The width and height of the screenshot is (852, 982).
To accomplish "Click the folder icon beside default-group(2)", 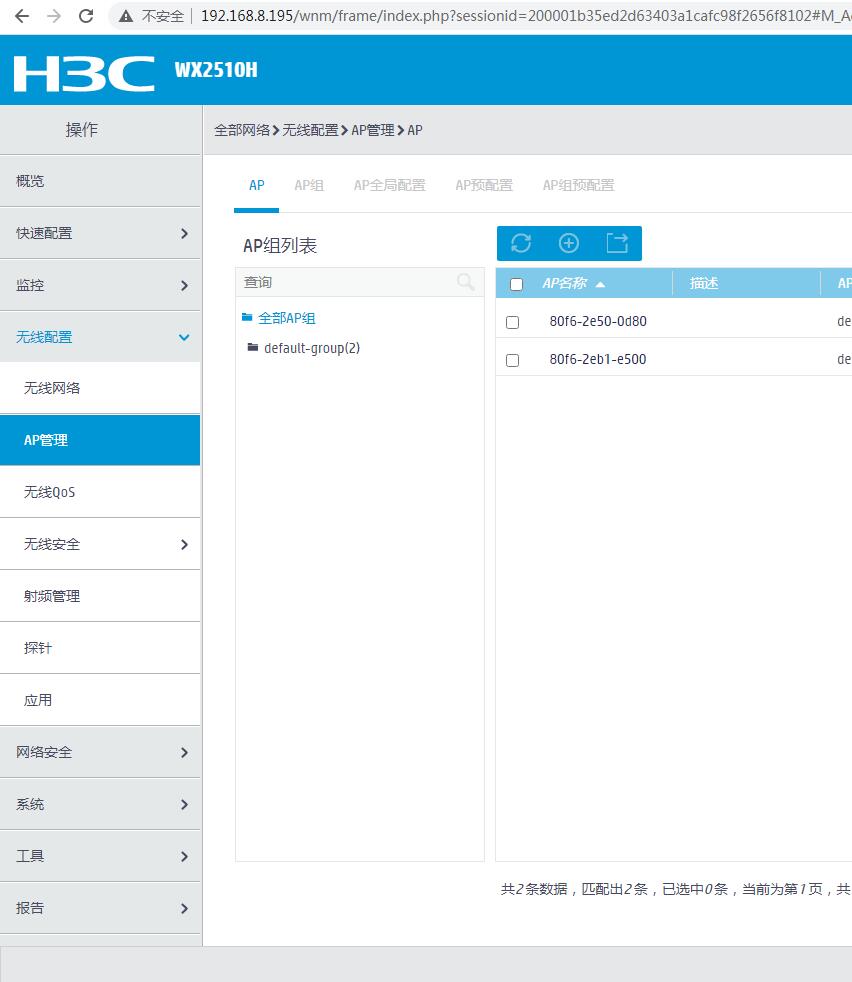I will coord(253,347).
